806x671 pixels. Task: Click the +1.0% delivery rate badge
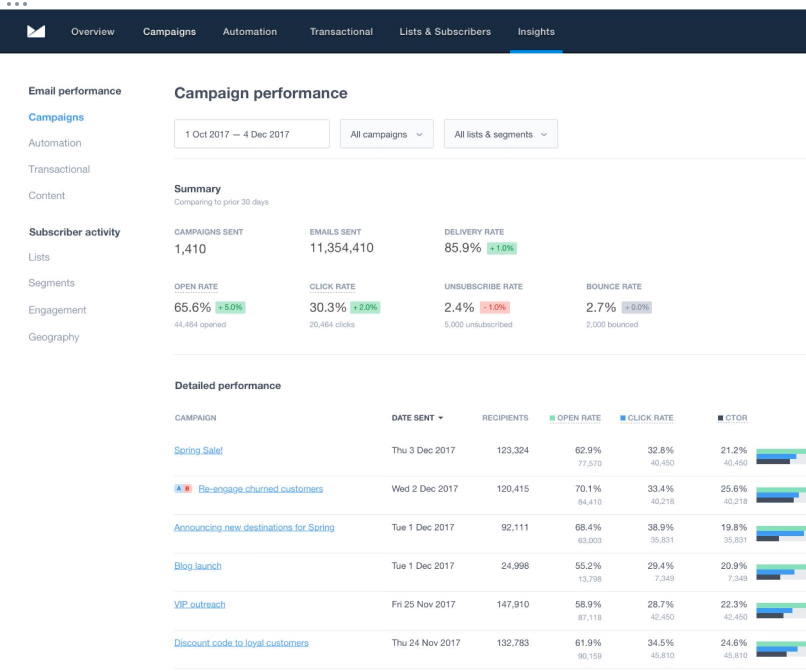502,248
